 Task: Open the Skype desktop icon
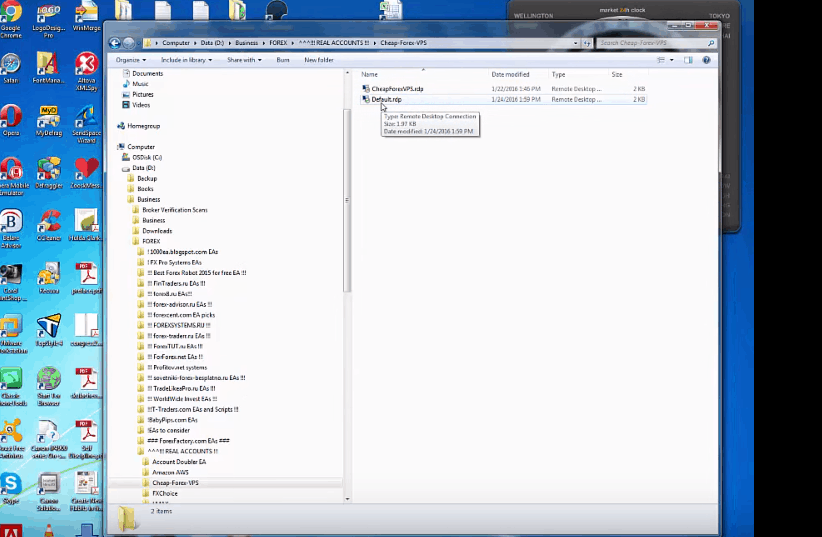pyautogui.click(x=11, y=487)
